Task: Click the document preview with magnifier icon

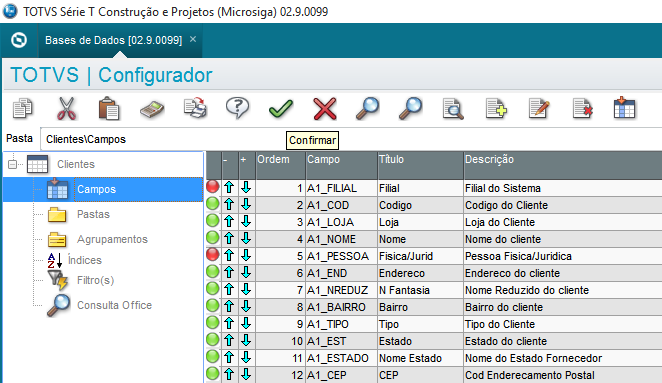Action: tap(453, 109)
